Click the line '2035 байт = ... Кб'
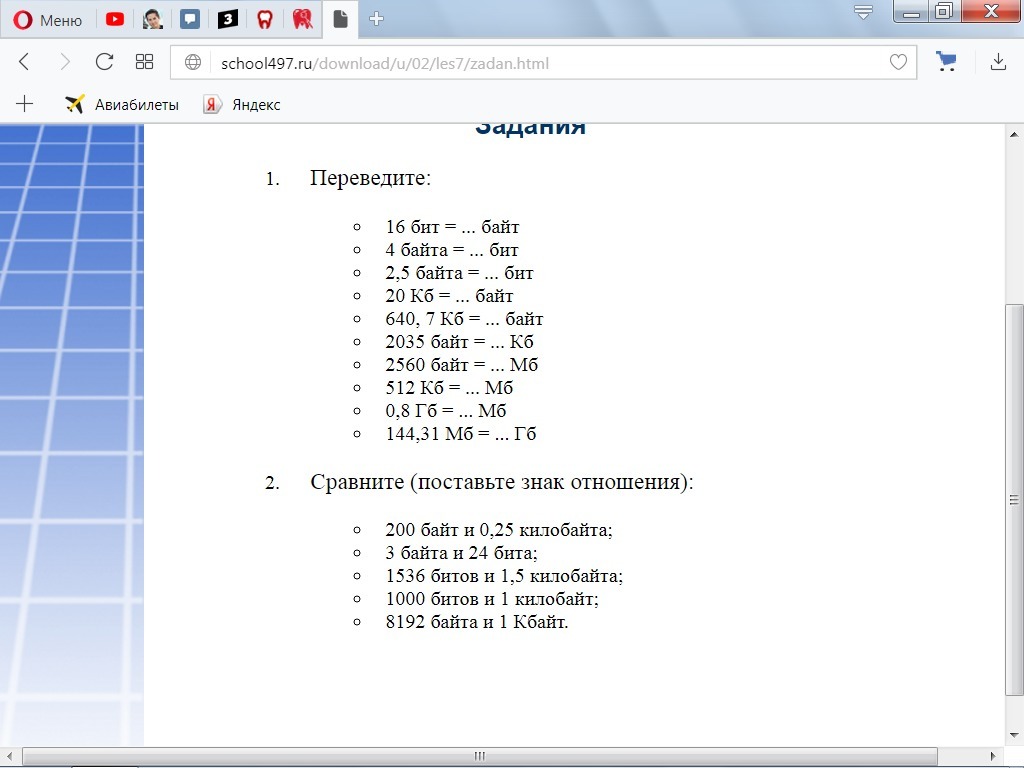 [459, 342]
